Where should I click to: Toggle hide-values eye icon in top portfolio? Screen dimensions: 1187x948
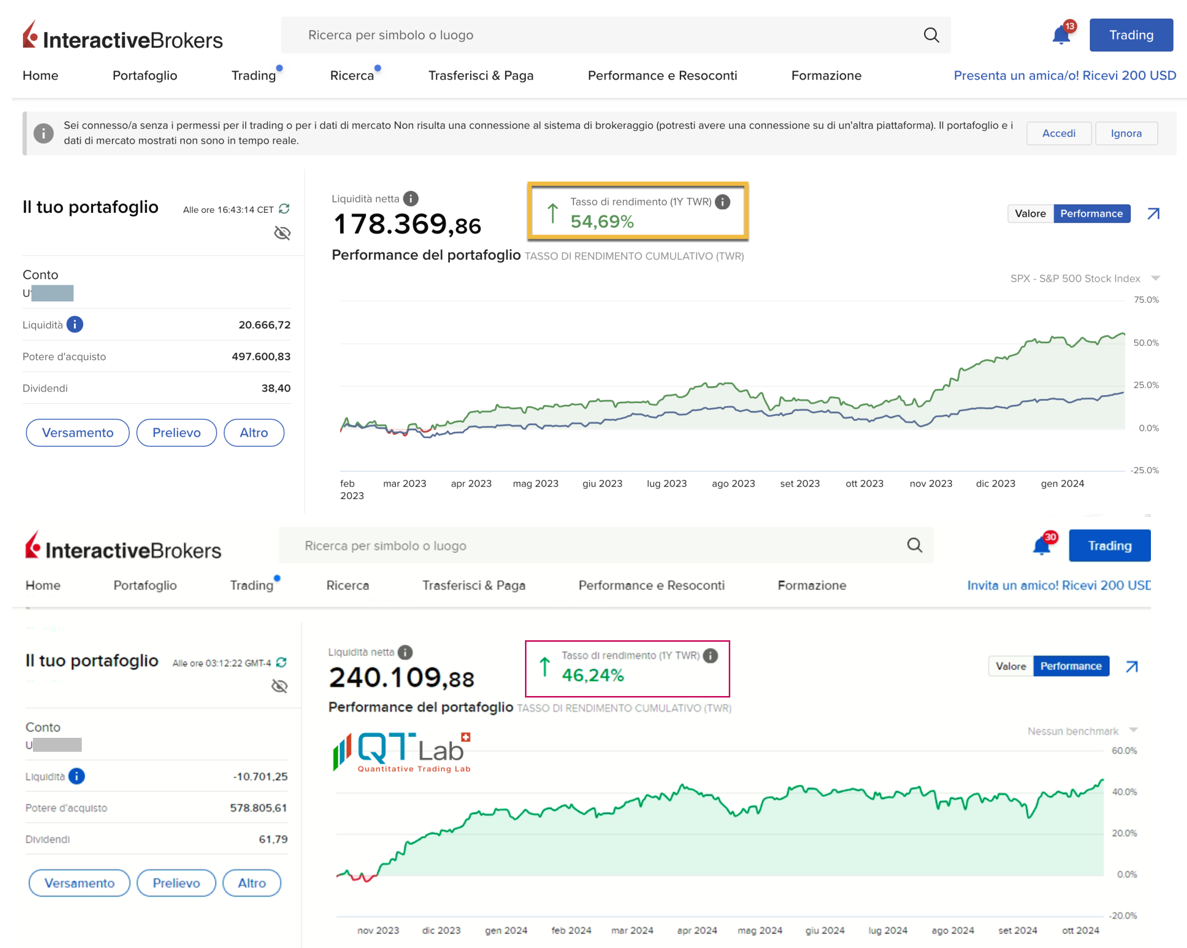282,234
